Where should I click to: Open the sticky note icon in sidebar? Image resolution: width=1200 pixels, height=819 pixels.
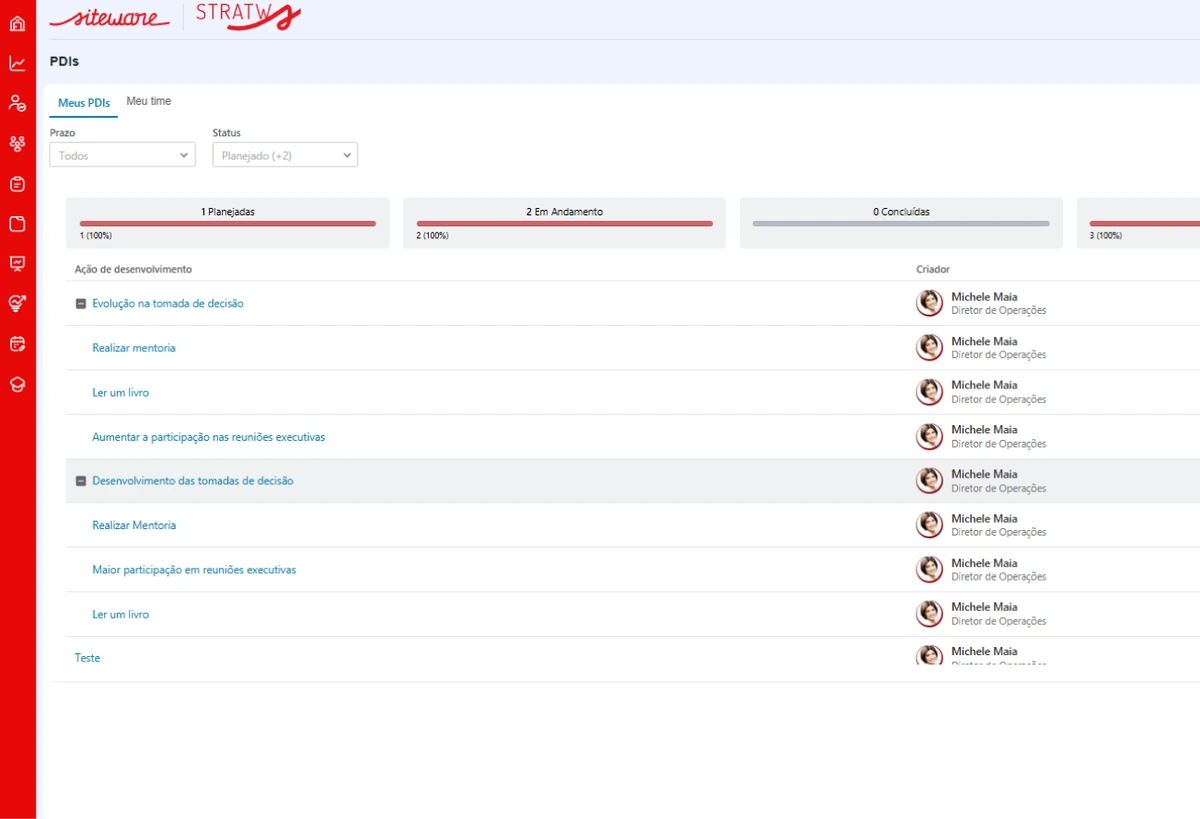point(17,224)
